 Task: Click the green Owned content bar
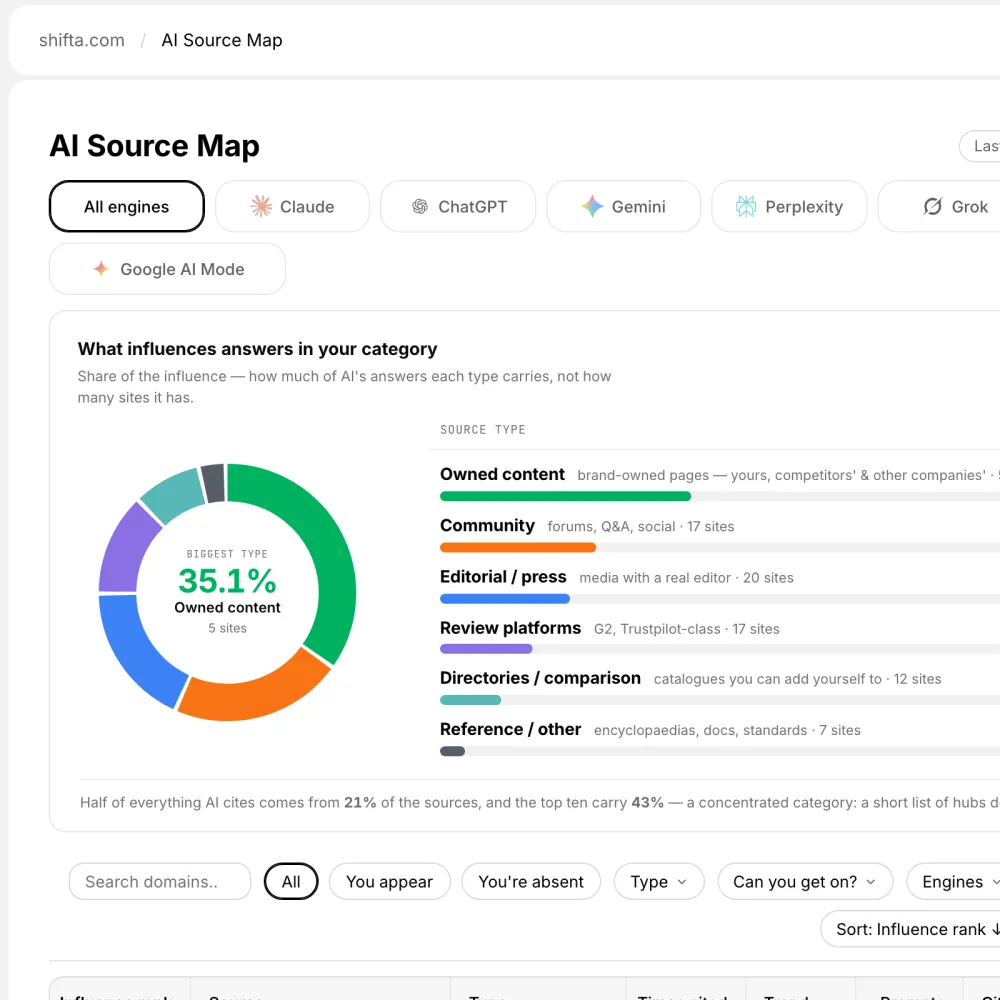tap(565, 496)
